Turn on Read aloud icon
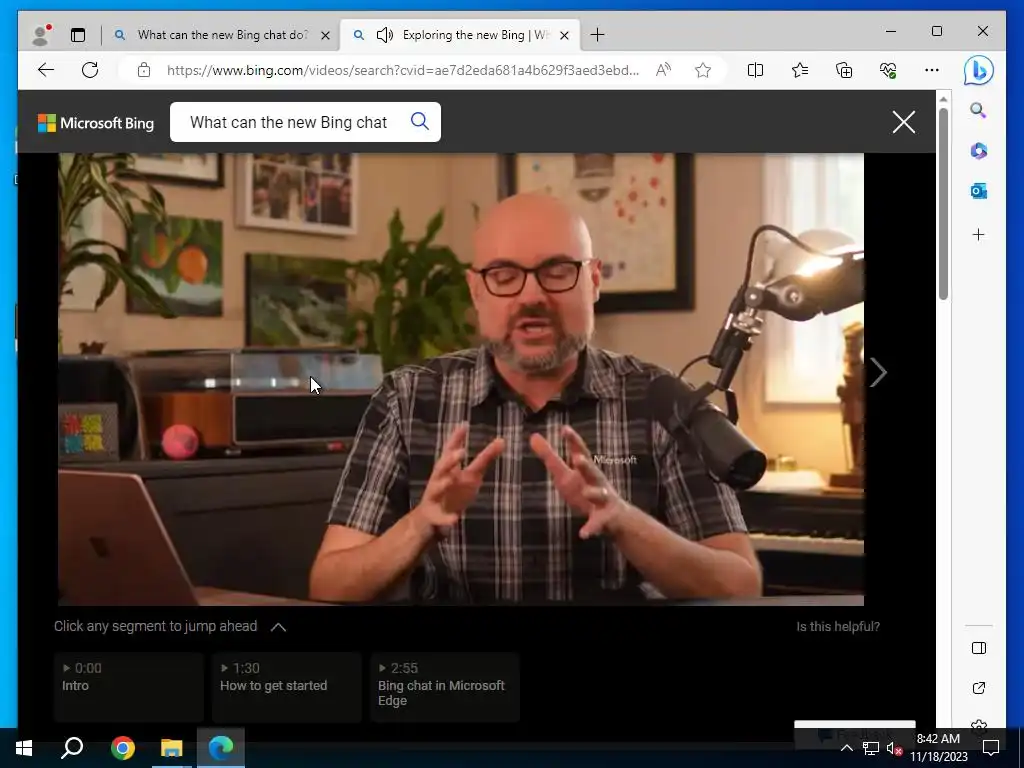Image resolution: width=1024 pixels, height=768 pixels. point(663,70)
